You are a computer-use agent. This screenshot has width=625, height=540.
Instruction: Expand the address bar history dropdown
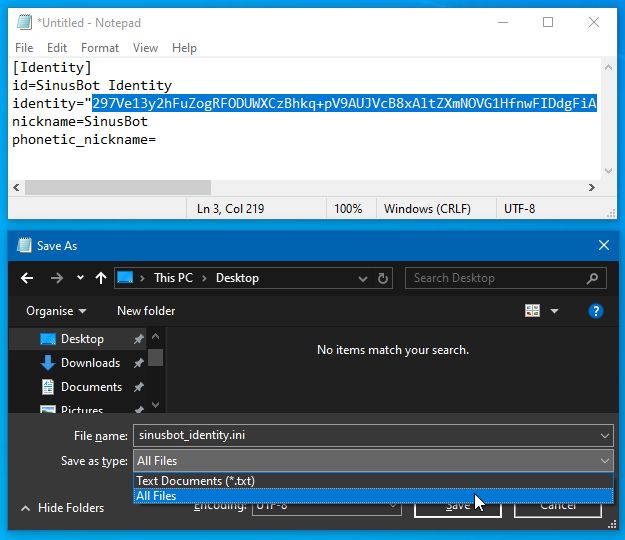362,278
